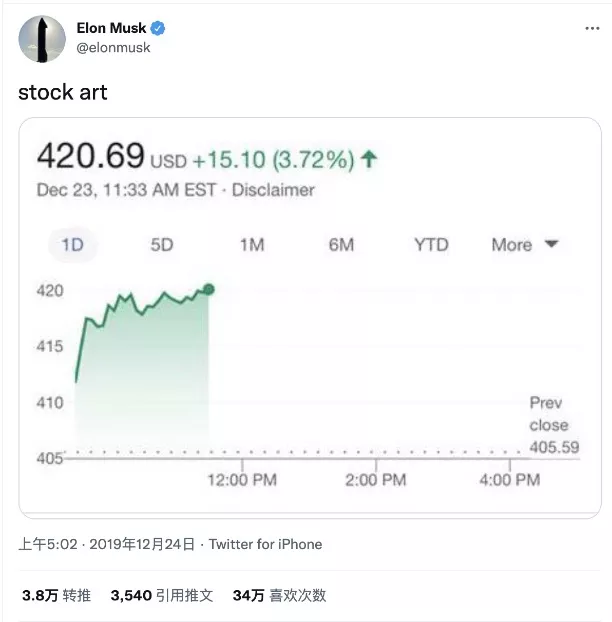View the 34万 likes list
612x622 pixels.
point(279,595)
